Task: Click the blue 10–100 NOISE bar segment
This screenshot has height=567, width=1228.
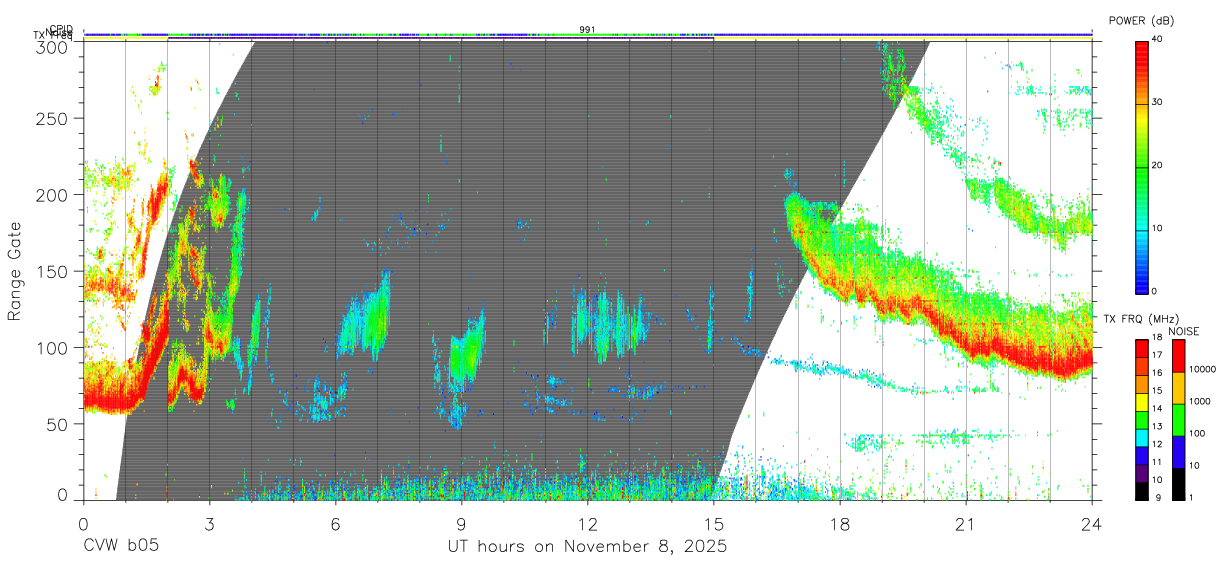Action: point(1177,452)
